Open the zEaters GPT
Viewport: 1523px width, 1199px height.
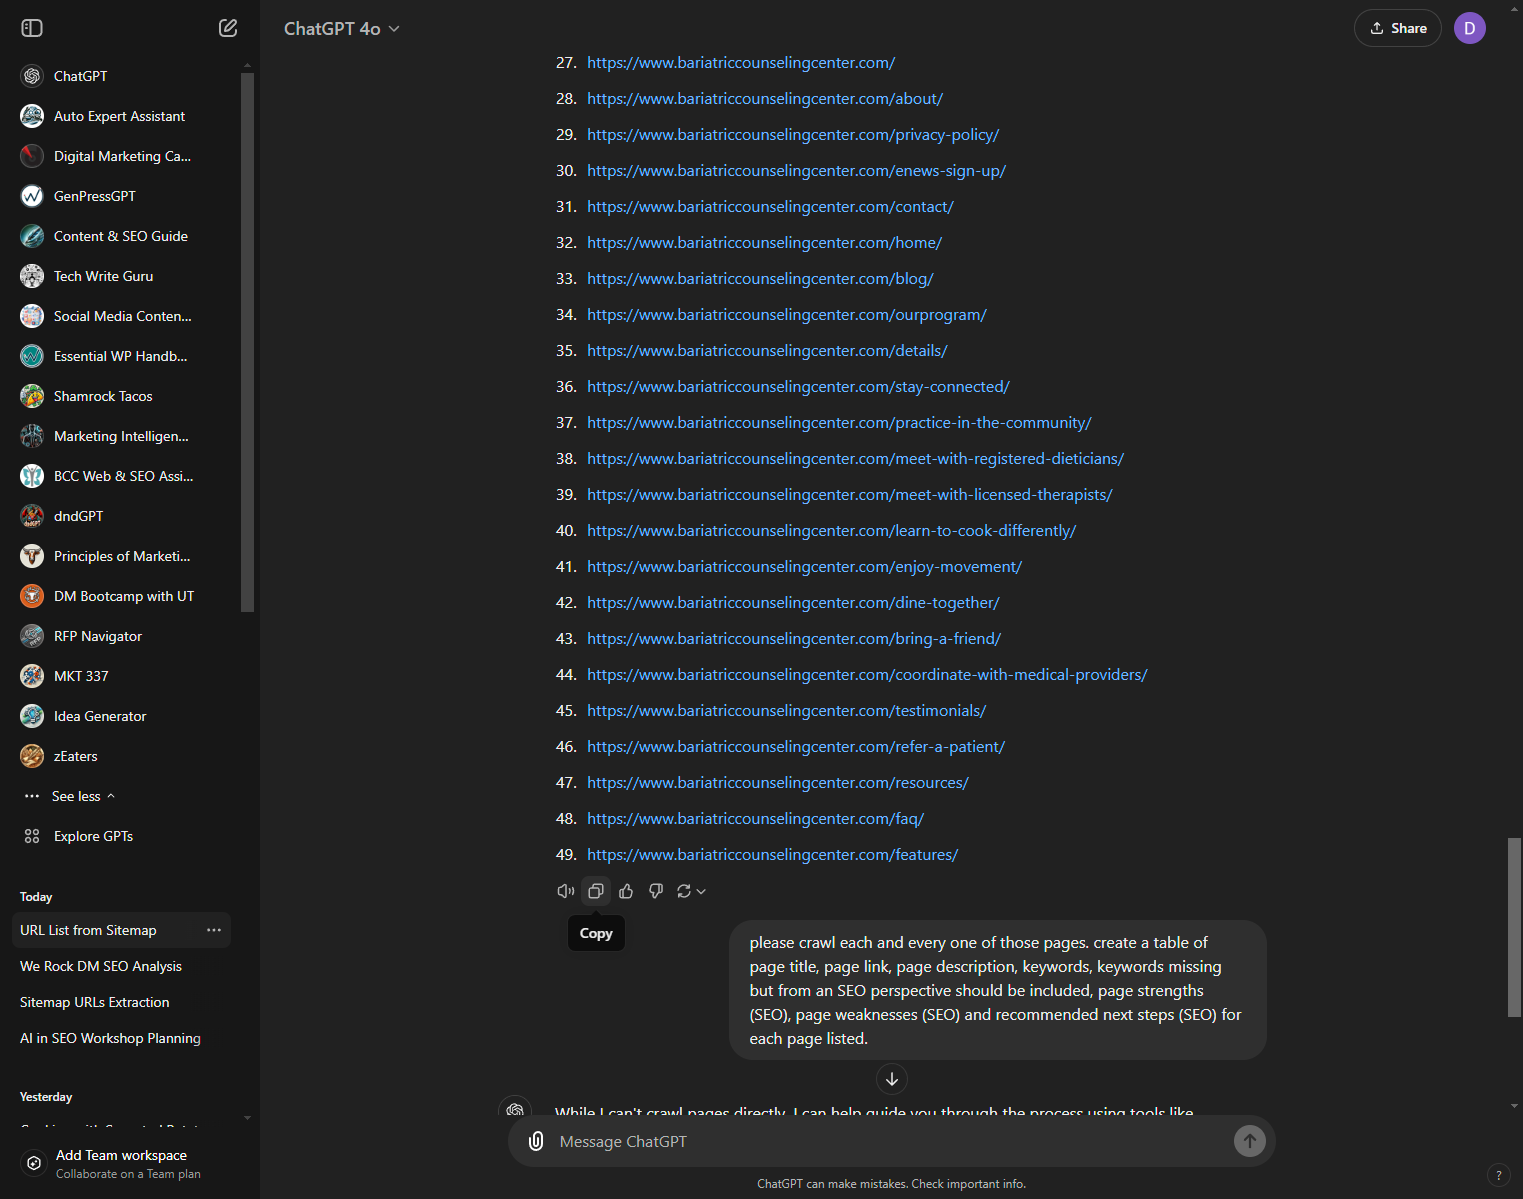pyautogui.click(x=125, y=756)
